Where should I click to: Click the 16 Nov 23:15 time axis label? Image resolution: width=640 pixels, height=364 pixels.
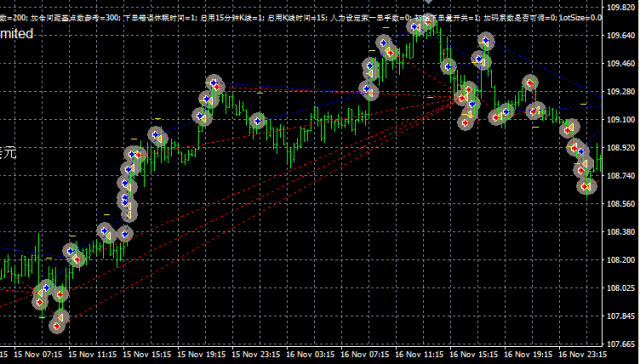click(582, 354)
